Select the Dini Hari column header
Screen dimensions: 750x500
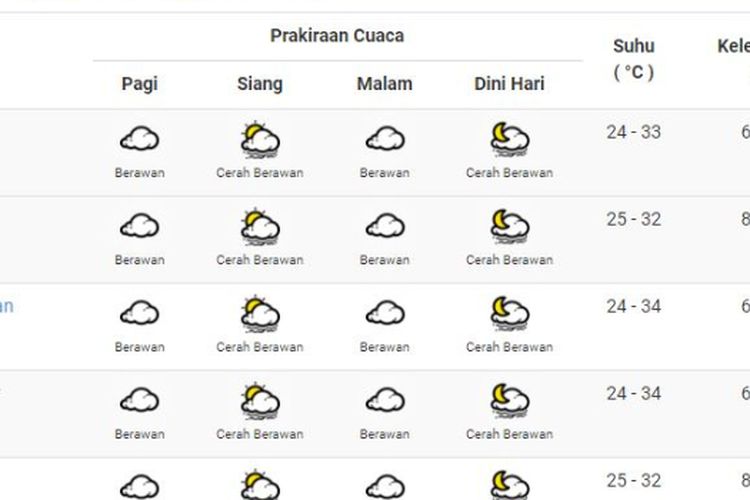click(x=509, y=84)
